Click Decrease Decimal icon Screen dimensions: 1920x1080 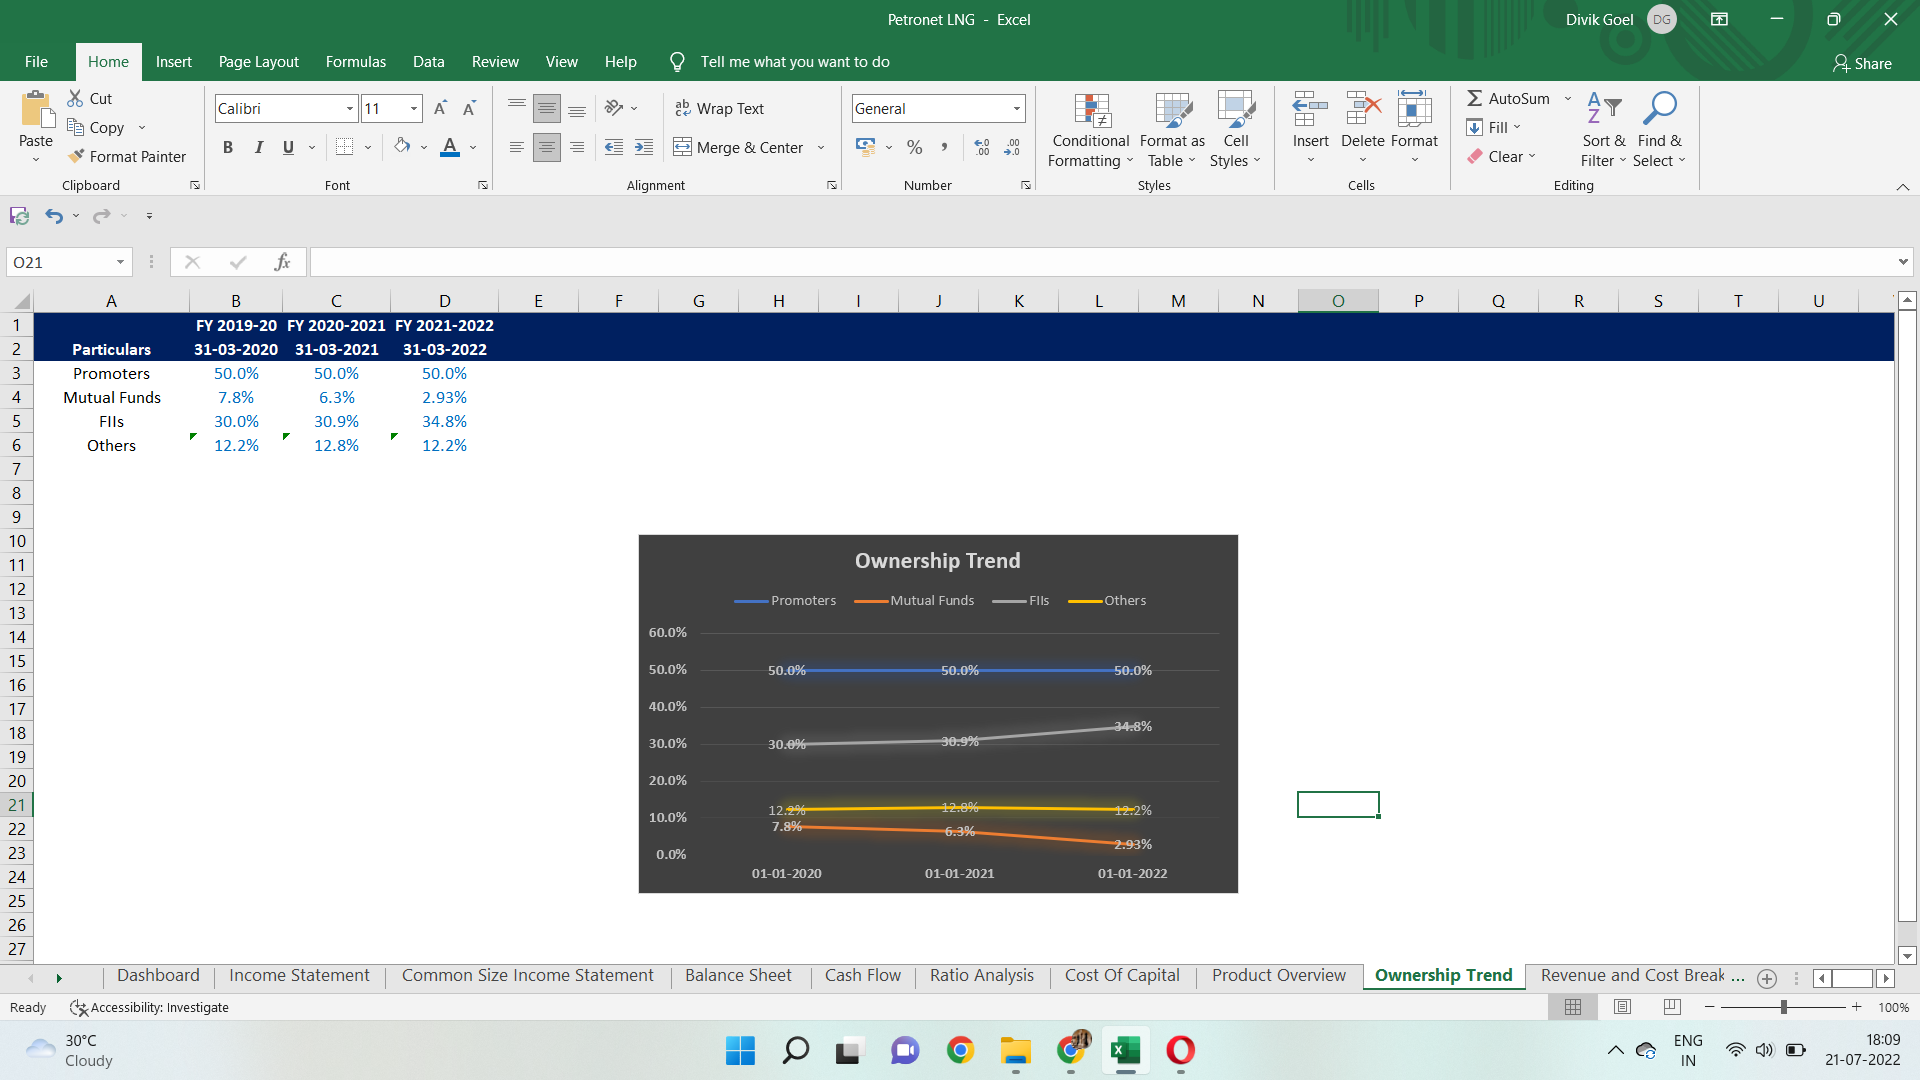click(1012, 147)
